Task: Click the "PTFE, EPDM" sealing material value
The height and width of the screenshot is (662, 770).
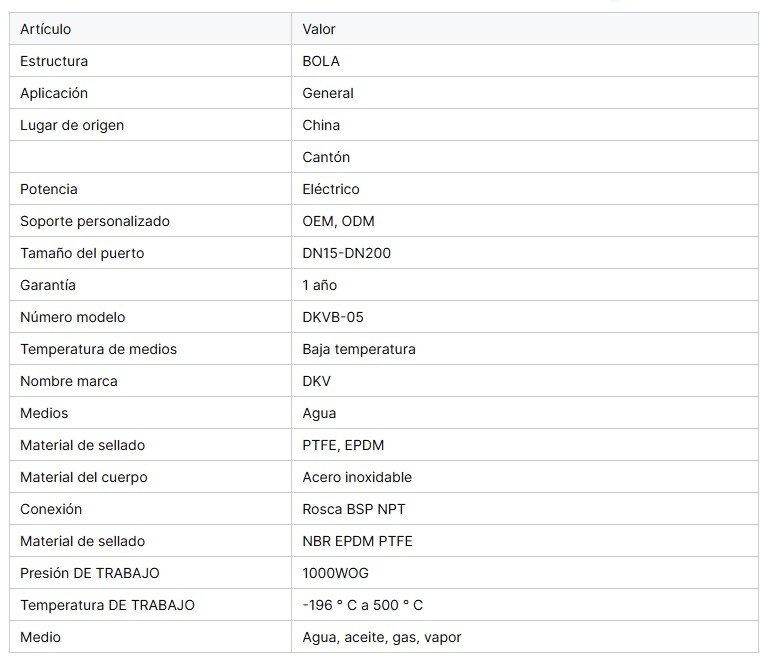Action: [x=343, y=445]
